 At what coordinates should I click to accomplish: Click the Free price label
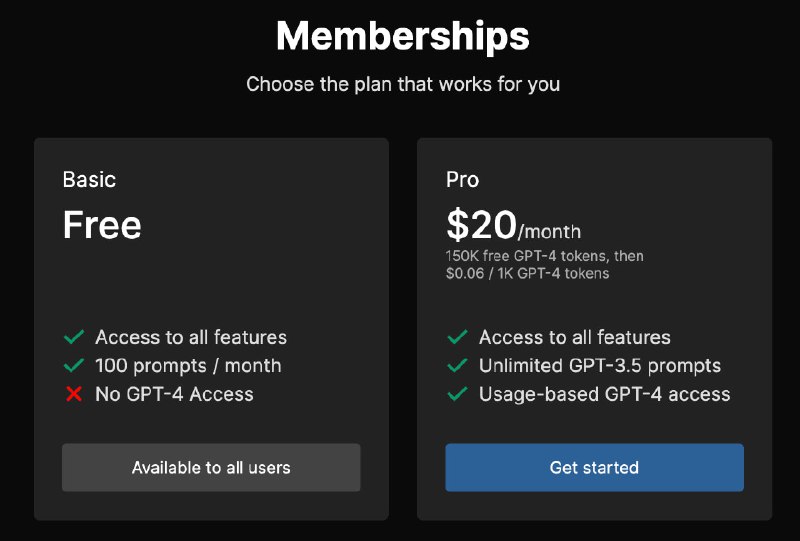coord(102,225)
